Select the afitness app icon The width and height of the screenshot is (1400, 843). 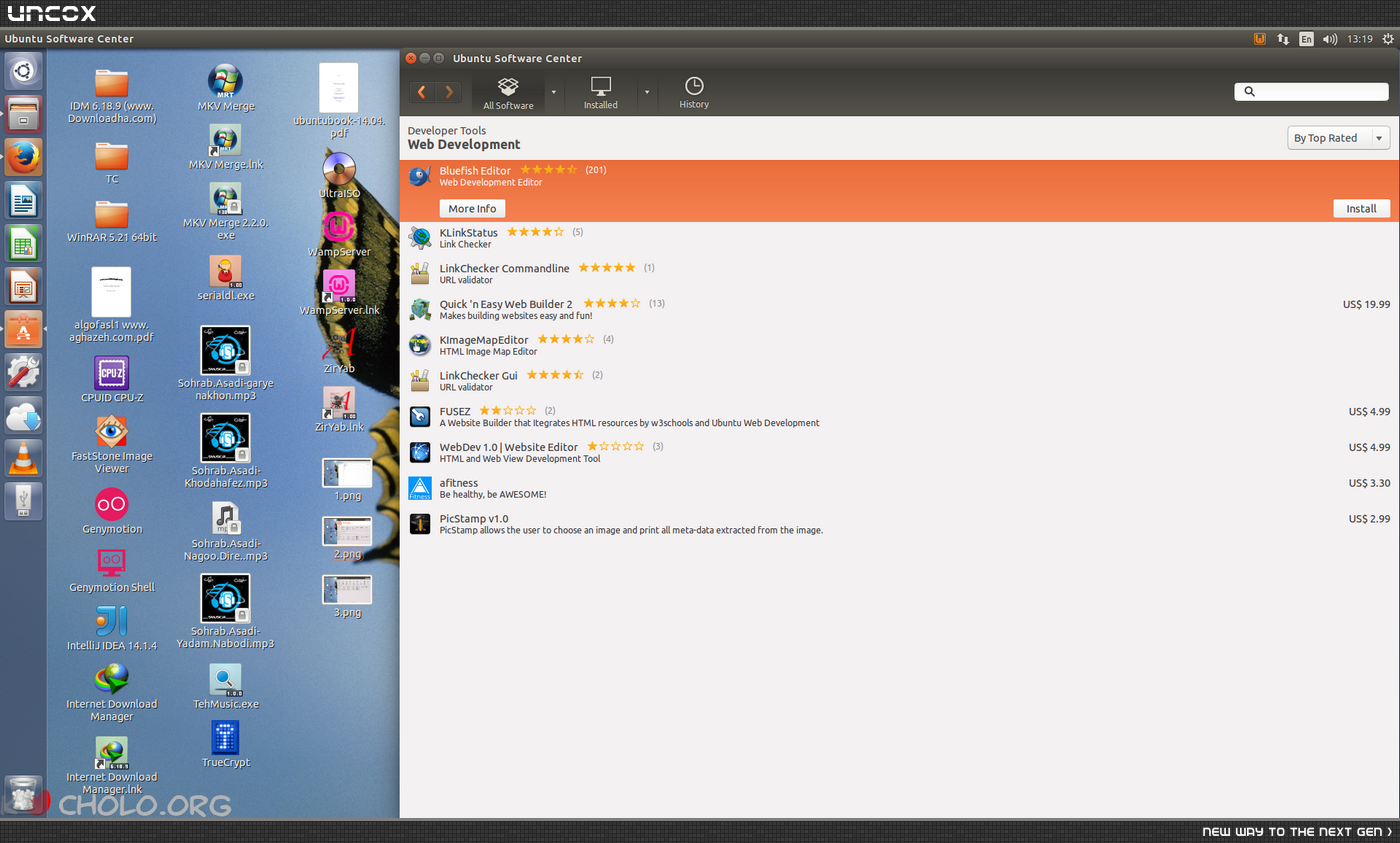click(420, 488)
